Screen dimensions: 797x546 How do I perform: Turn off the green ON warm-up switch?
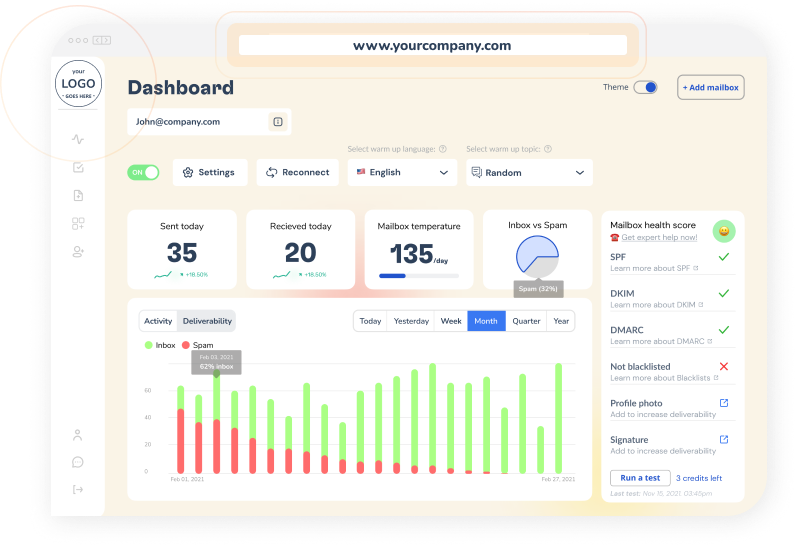tap(143, 172)
